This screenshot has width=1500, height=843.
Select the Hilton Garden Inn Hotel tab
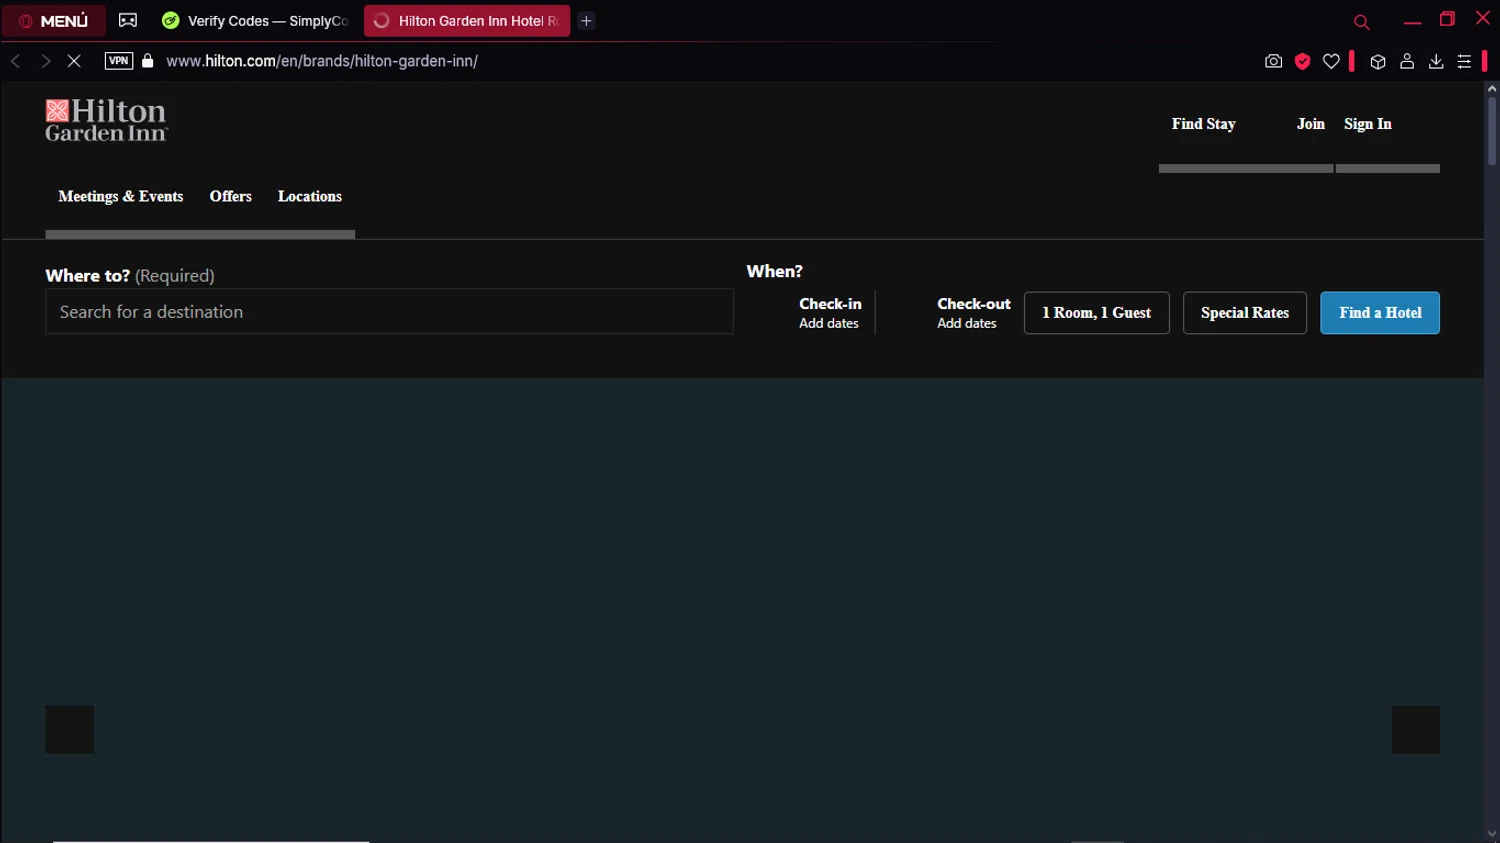tap(467, 21)
